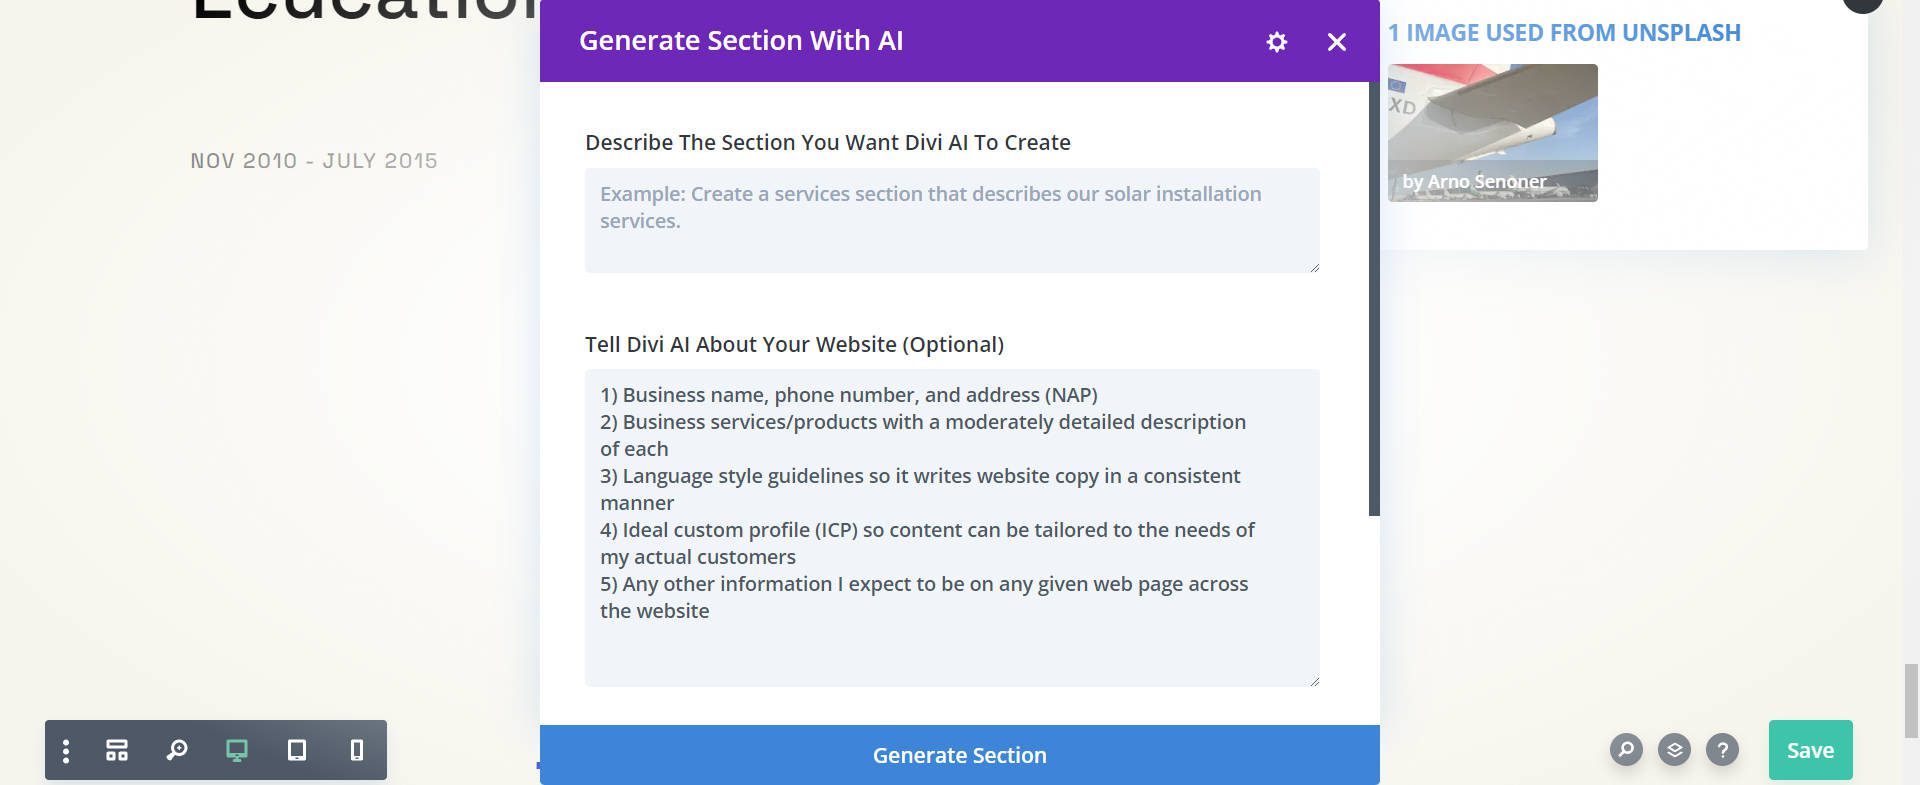The height and width of the screenshot is (785, 1920).
Task: Expand builder options with the three-dot icon
Action: pos(66,749)
